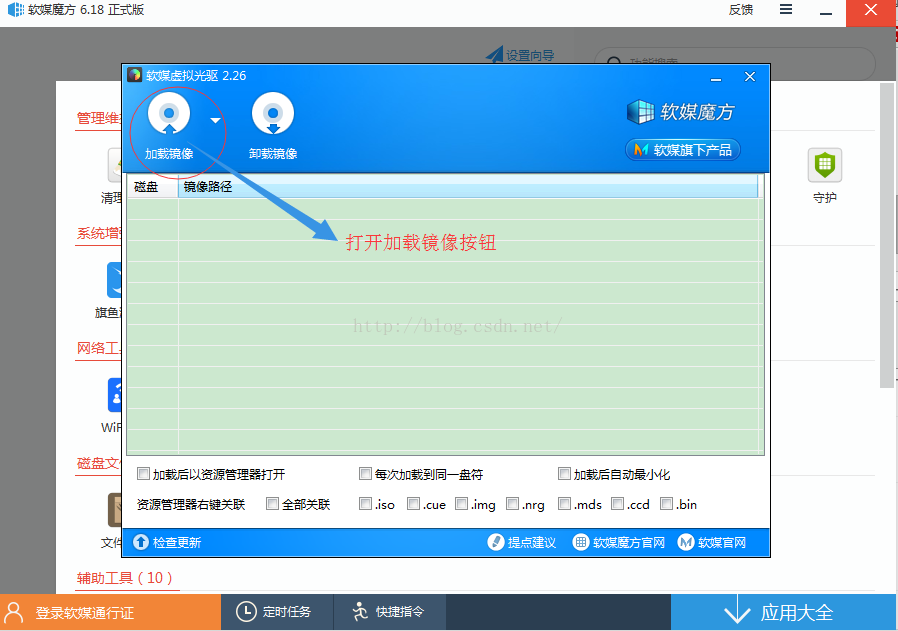
Task: Click the 检查更新 up-arrow icon
Action: (141, 542)
